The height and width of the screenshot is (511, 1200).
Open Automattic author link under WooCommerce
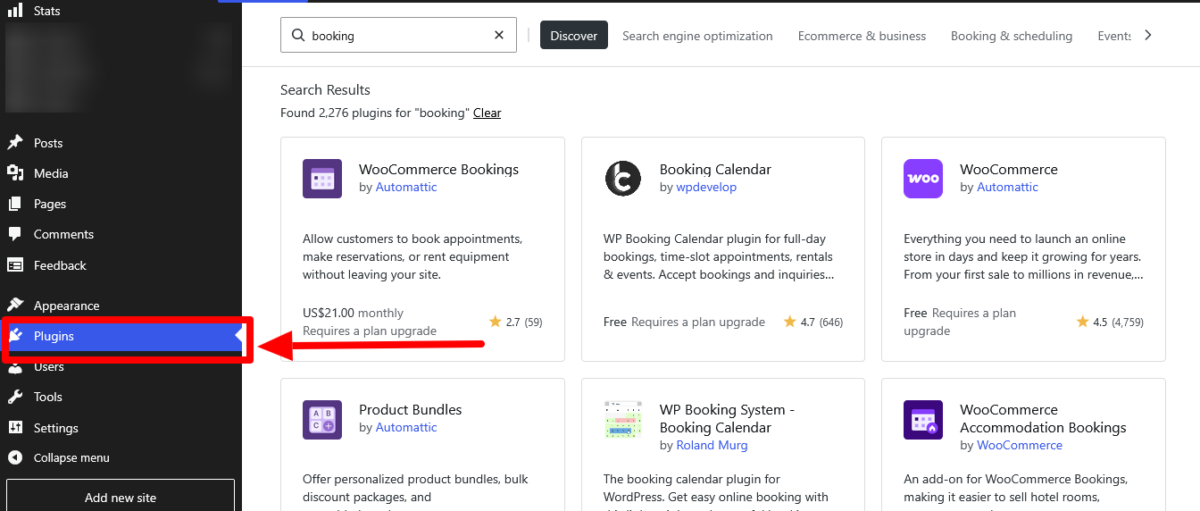(x=1007, y=187)
